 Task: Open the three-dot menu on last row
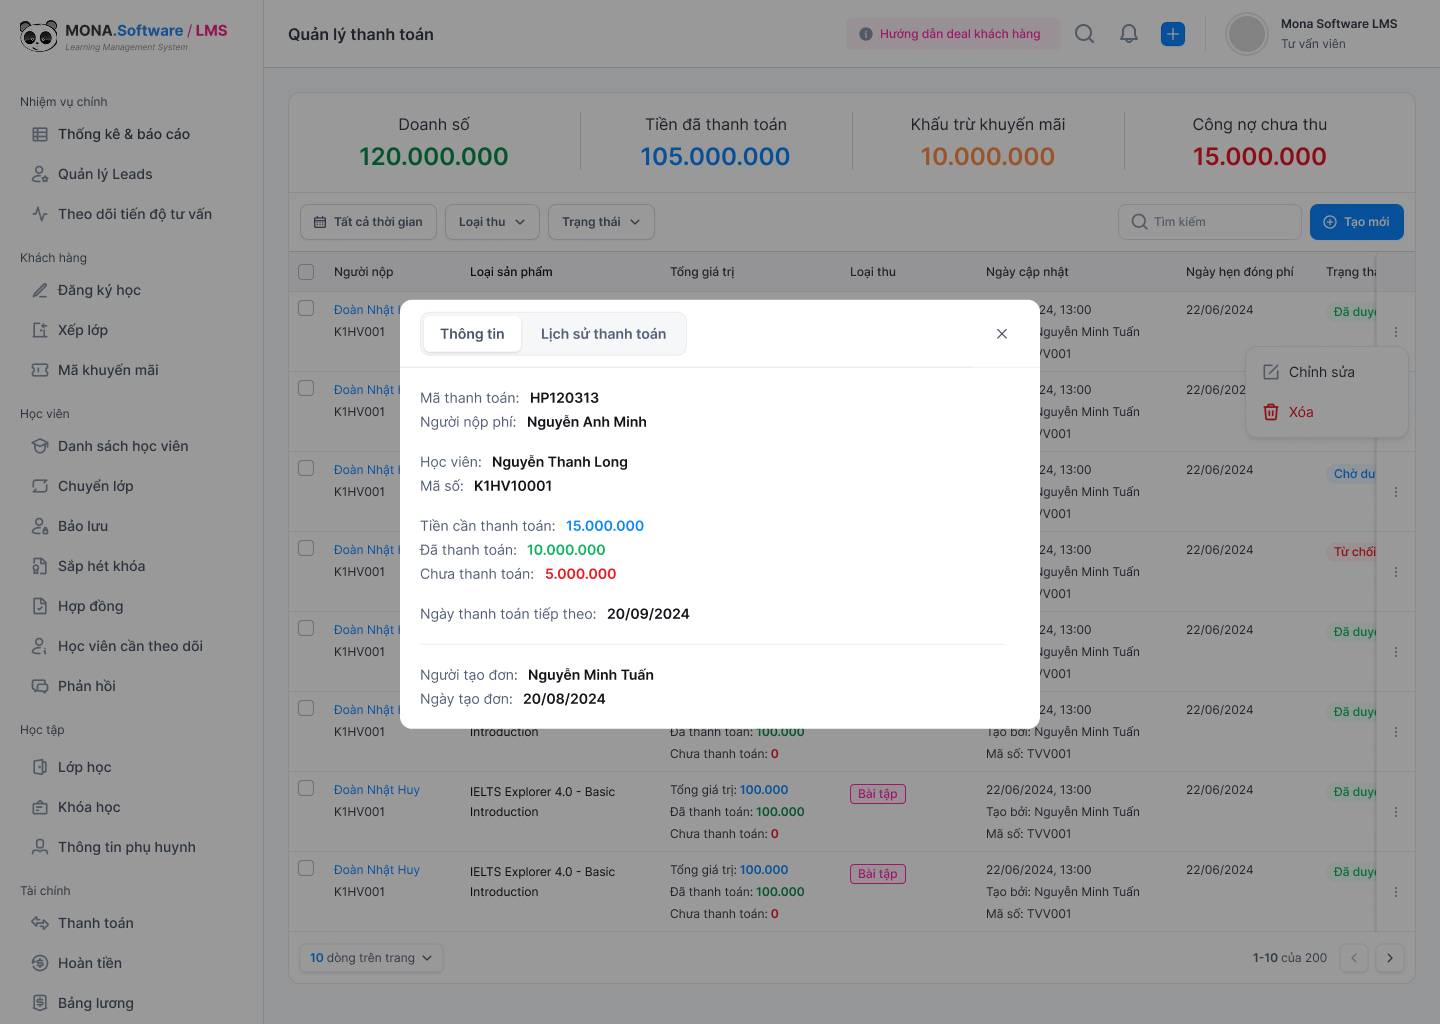(x=1396, y=892)
